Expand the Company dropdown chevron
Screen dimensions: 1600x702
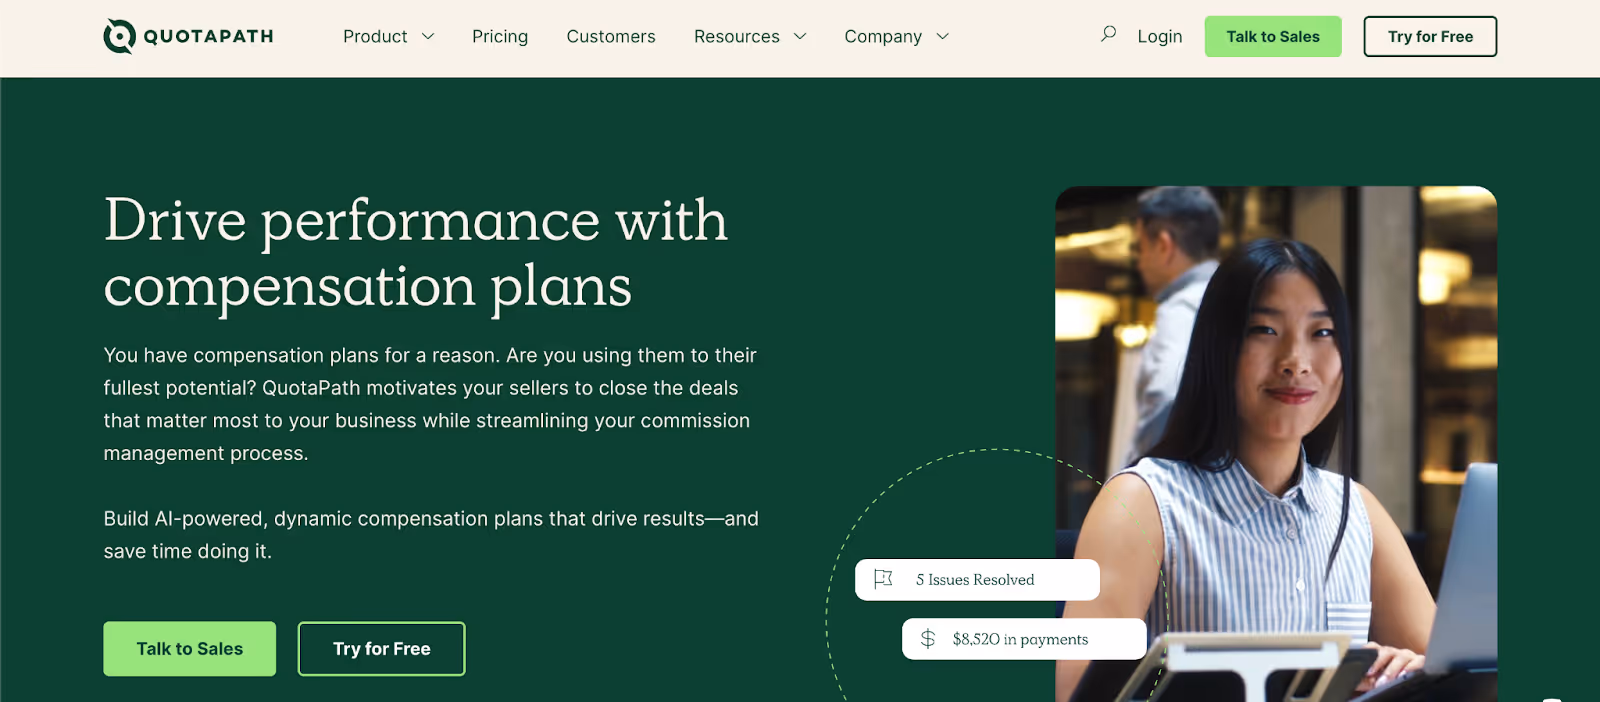tap(942, 36)
